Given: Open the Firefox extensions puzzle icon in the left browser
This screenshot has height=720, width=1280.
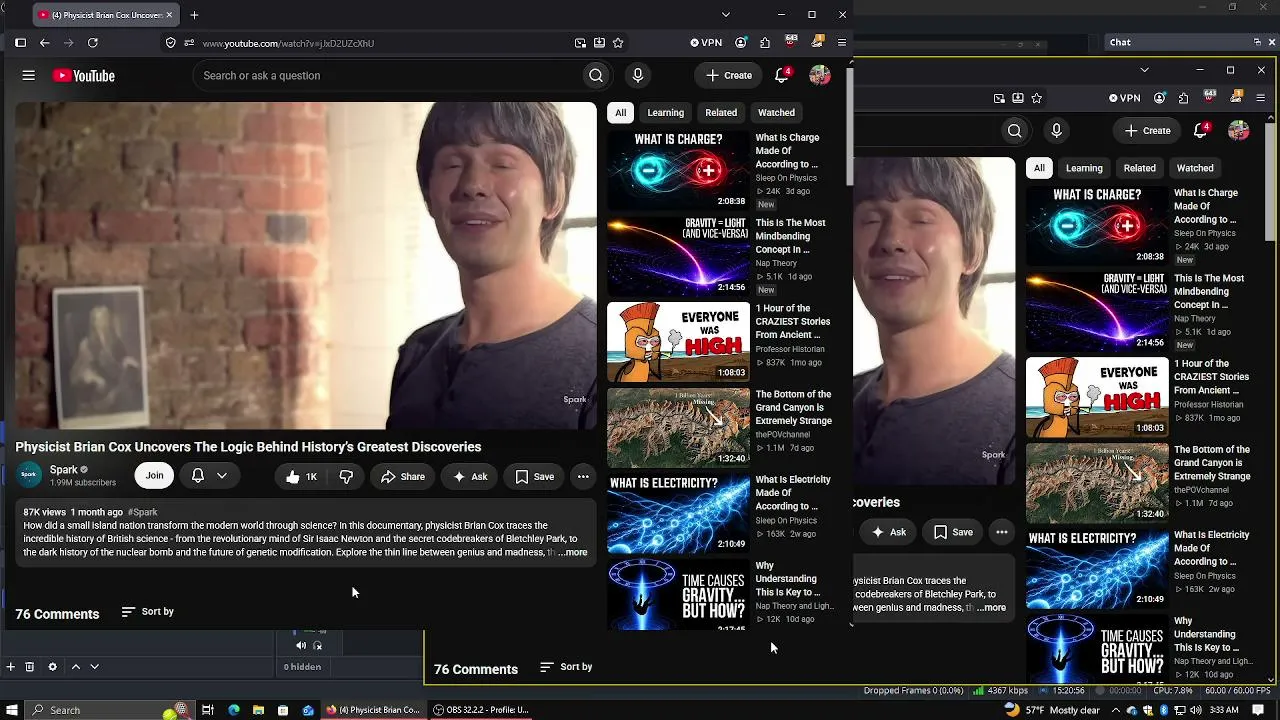Looking at the screenshot, I should point(765,43).
